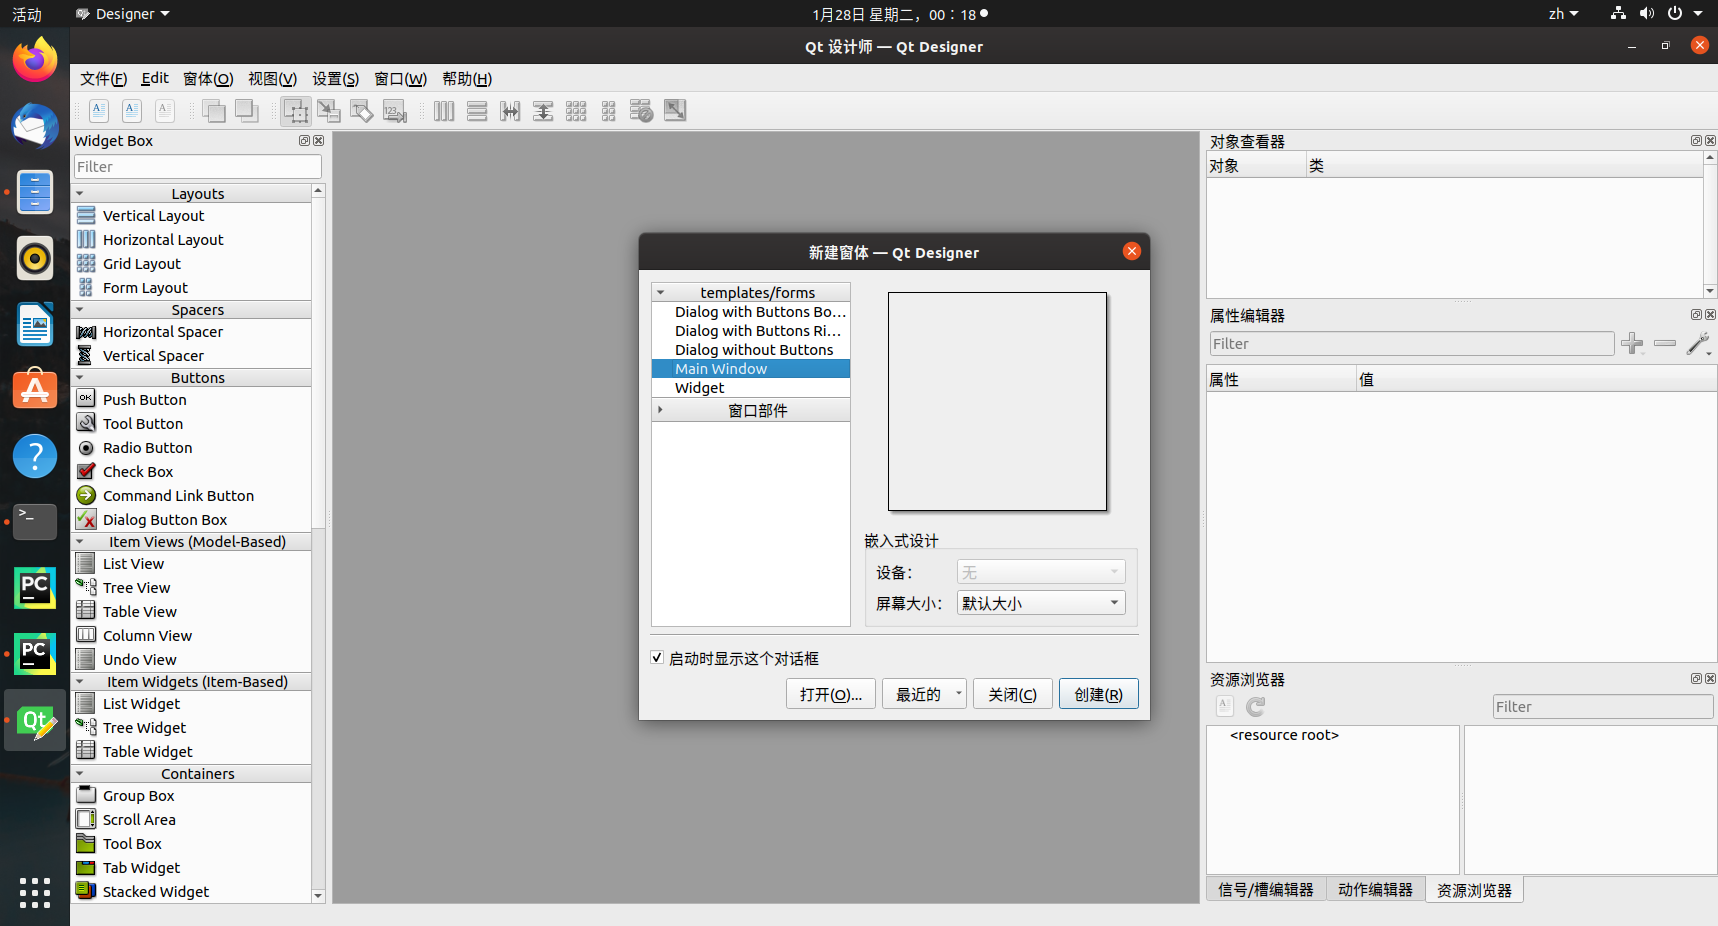Viewport: 1718px width, 926px height.
Task: Click the reload resources icon in resource browser
Action: [x=1256, y=707]
